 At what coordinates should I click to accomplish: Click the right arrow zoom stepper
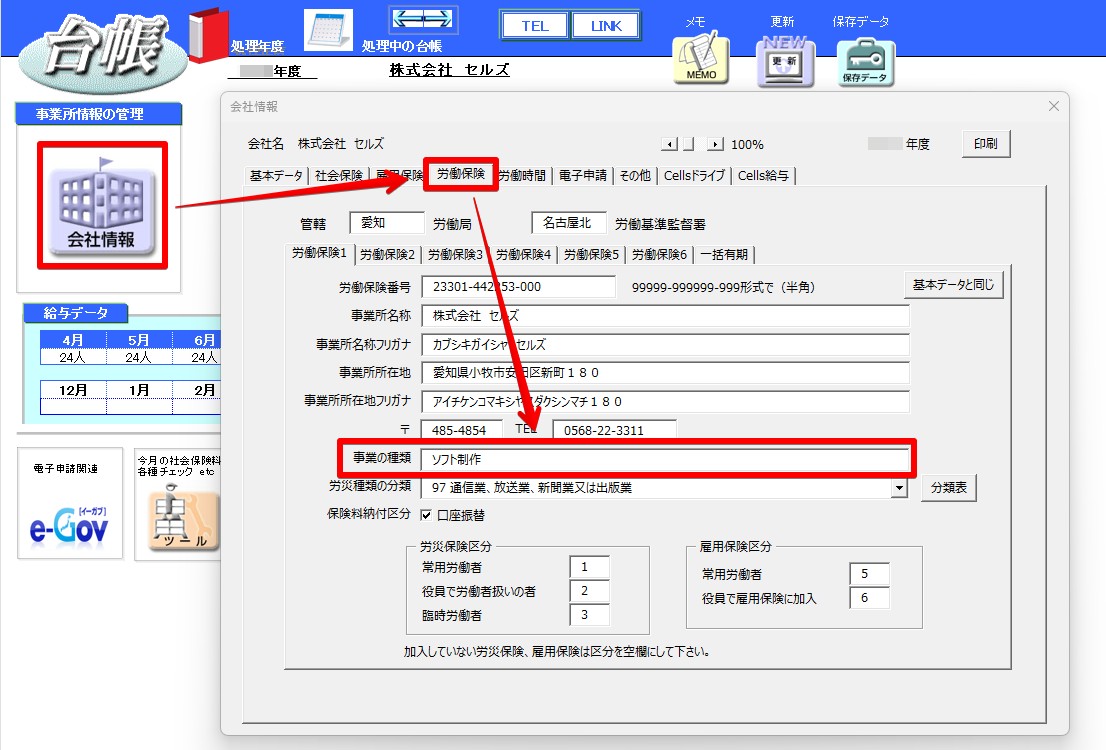pyautogui.click(x=716, y=143)
